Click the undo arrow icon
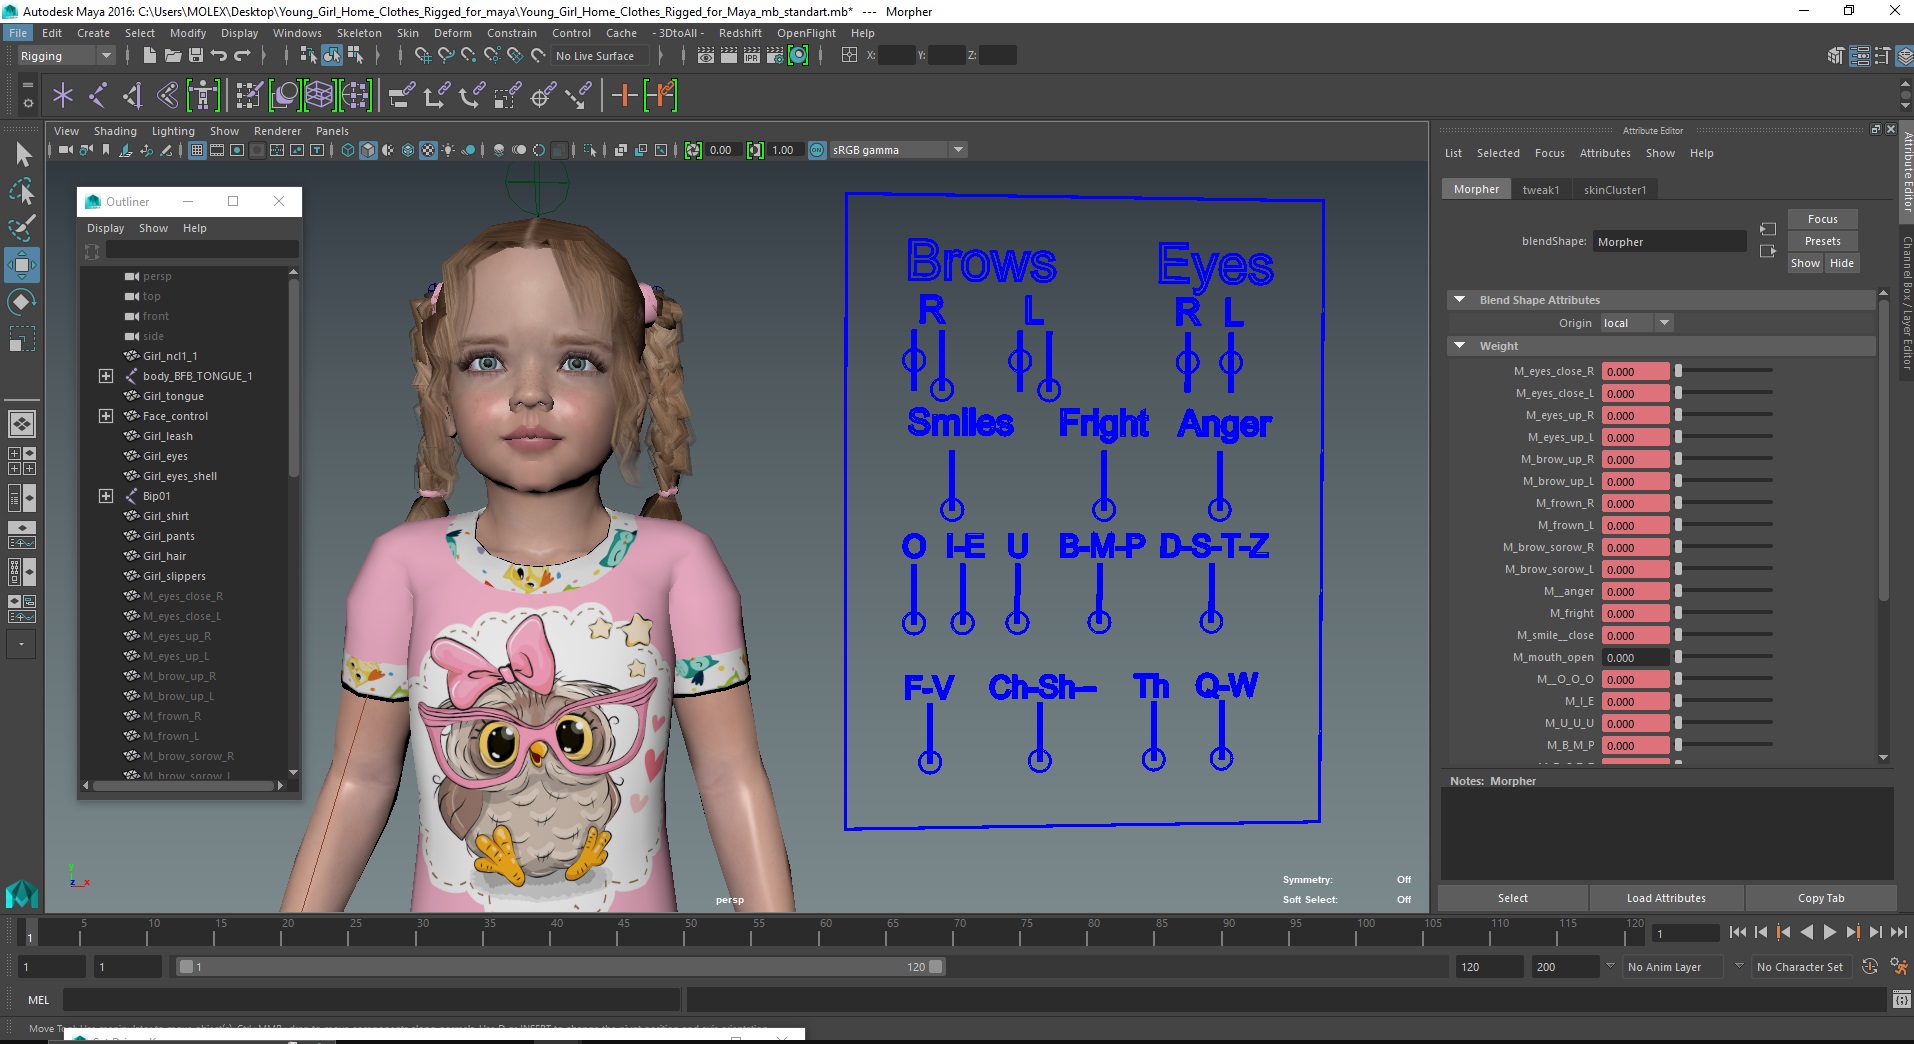The height and width of the screenshot is (1044, 1914). coord(219,56)
